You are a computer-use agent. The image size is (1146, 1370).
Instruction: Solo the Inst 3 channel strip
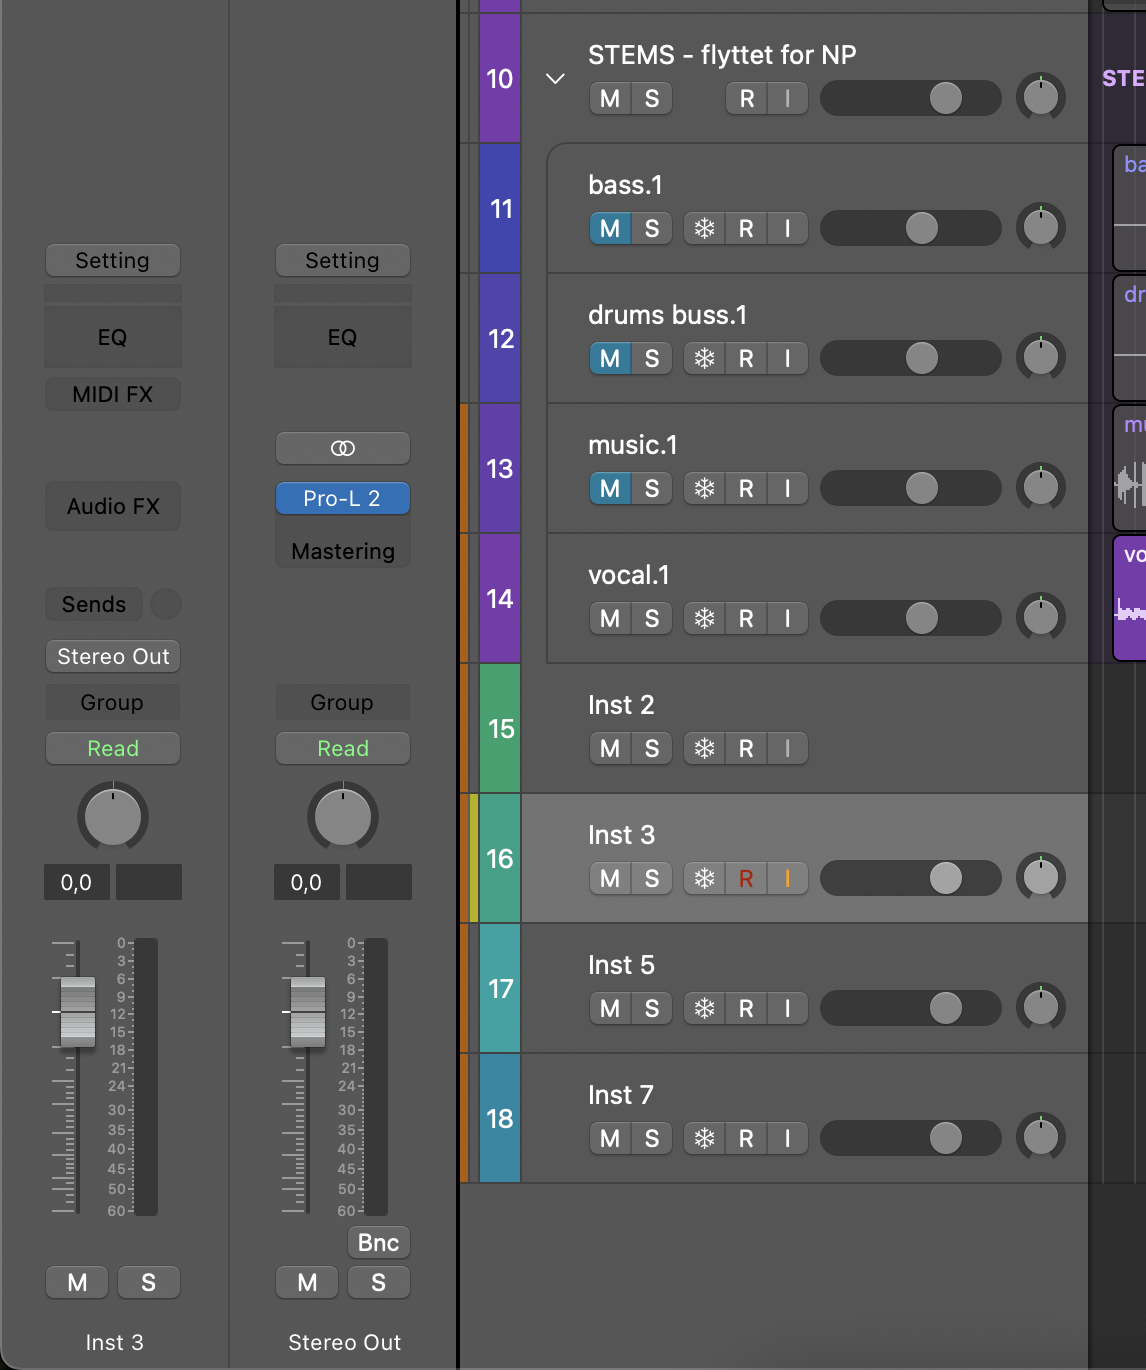pyautogui.click(x=148, y=1282)
